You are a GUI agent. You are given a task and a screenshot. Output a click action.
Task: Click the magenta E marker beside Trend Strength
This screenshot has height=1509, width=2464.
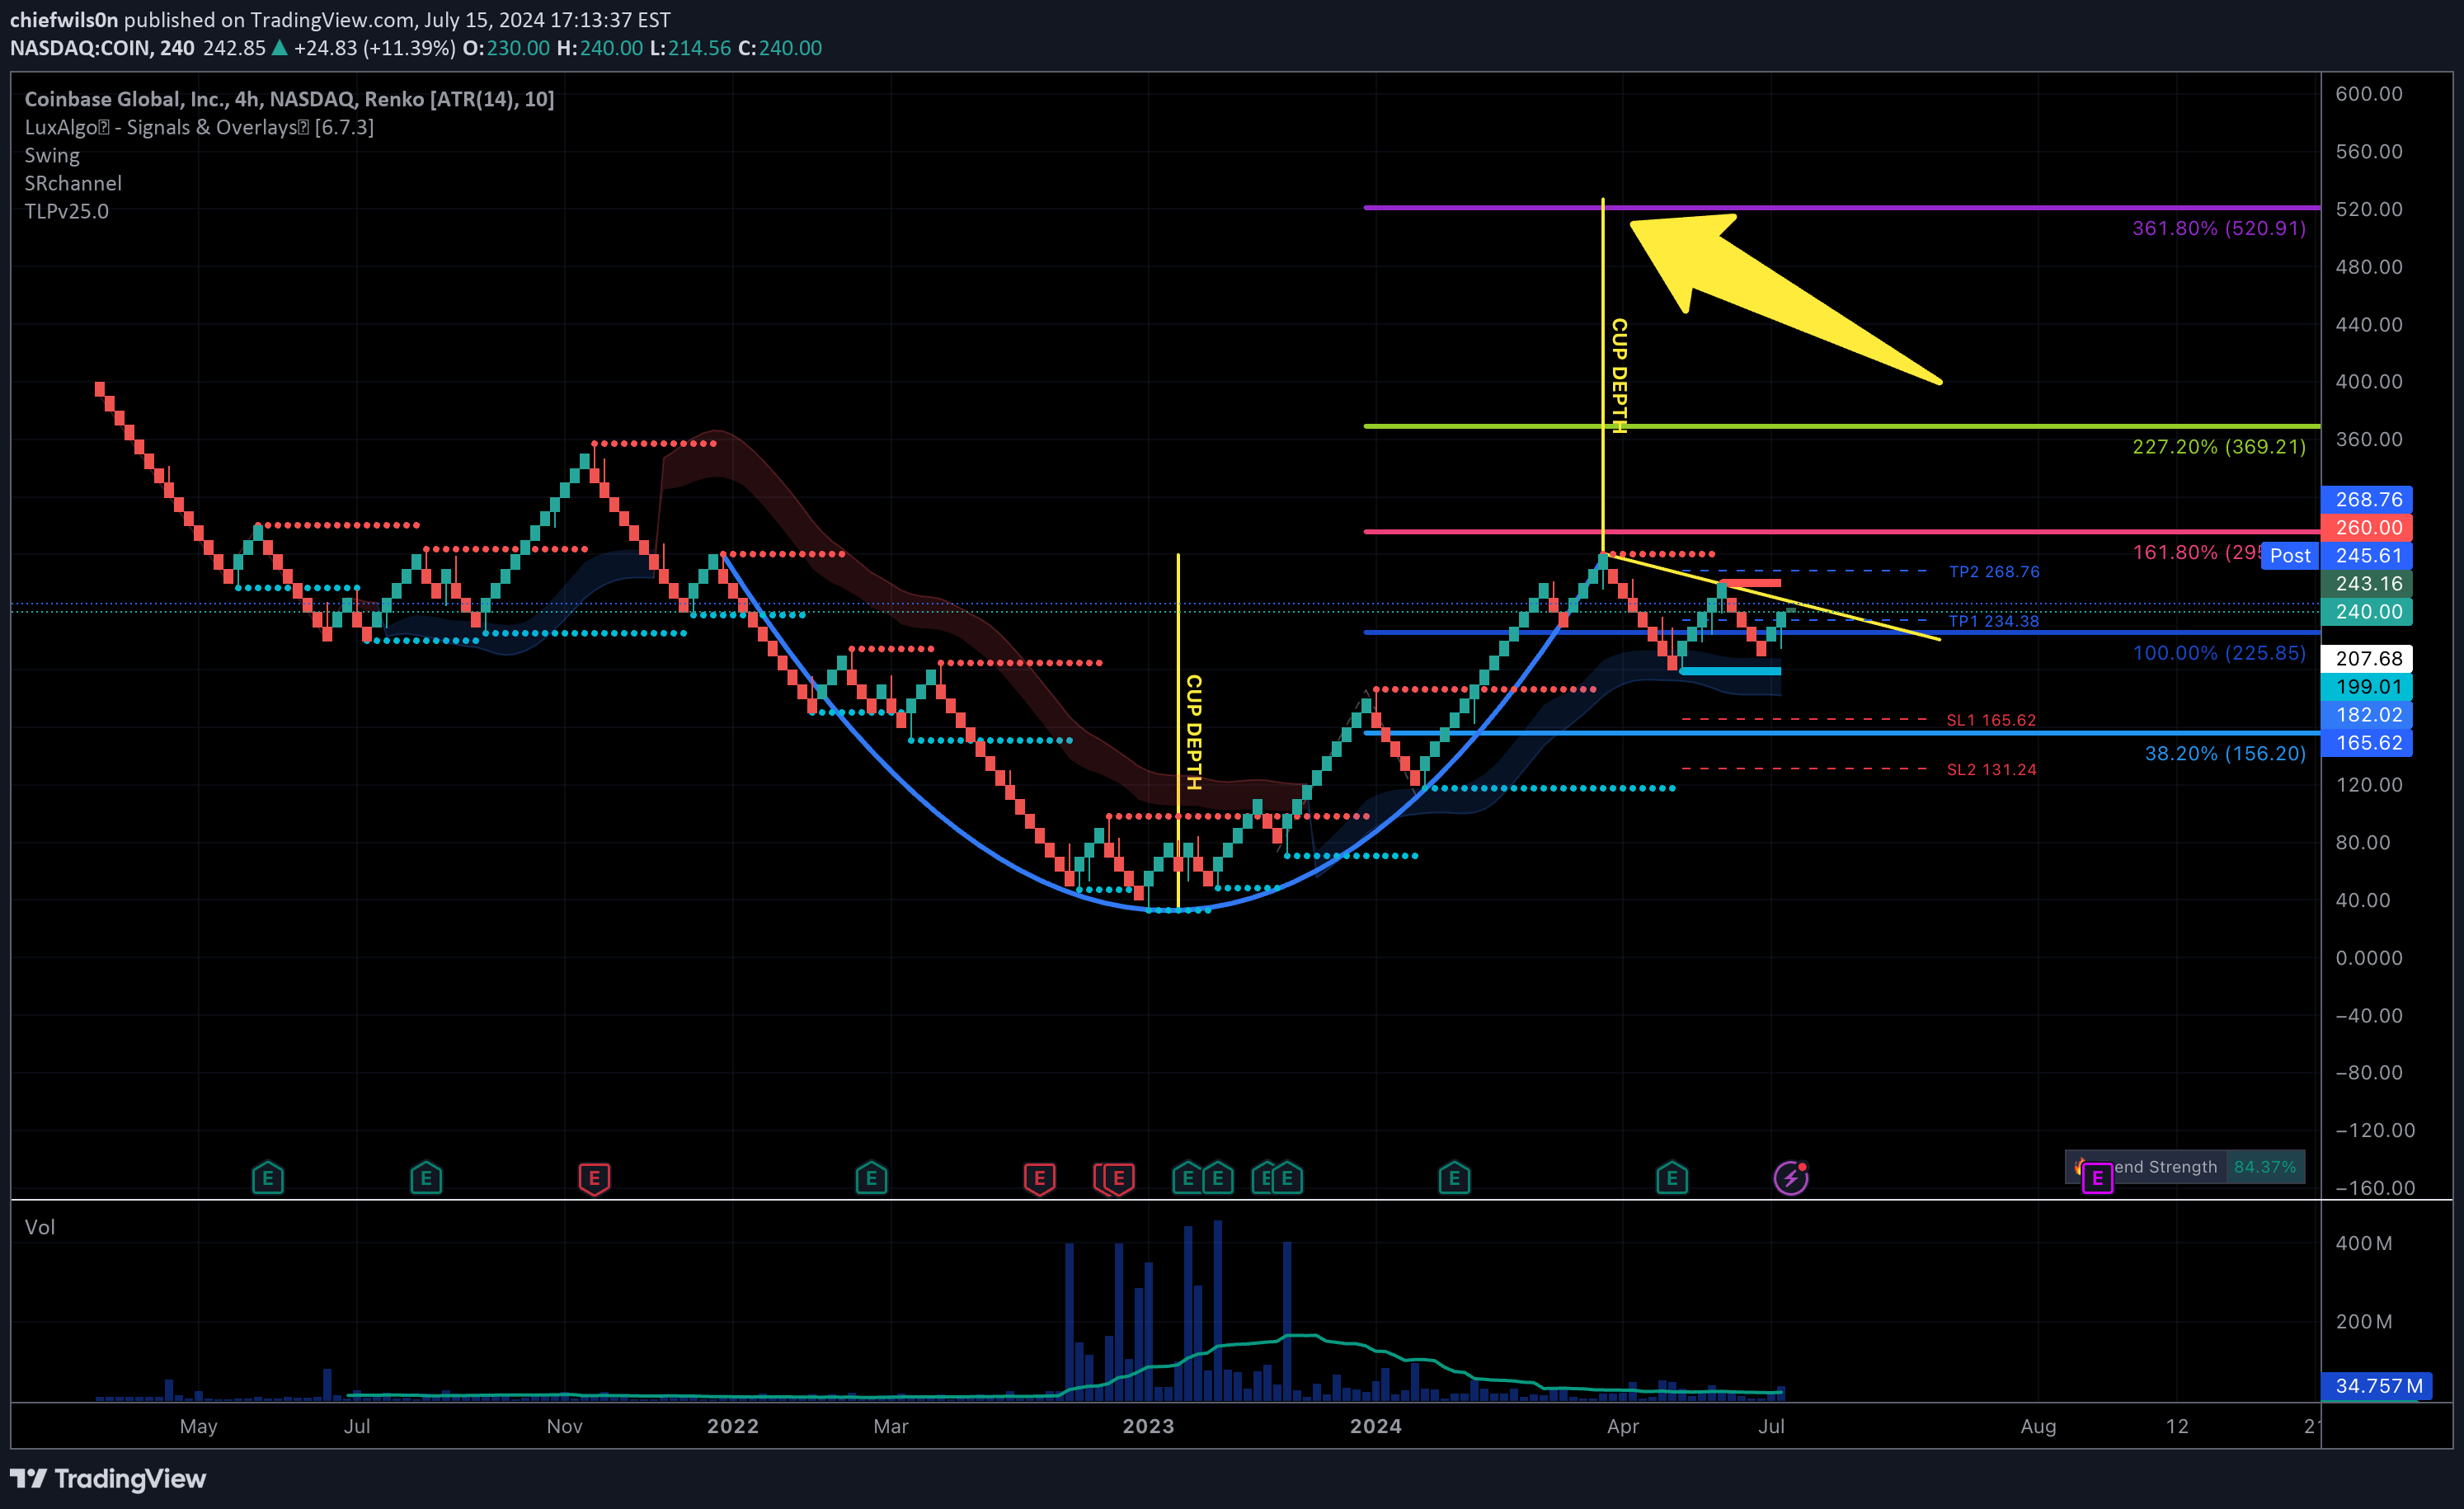[x=2097, y=1178]
